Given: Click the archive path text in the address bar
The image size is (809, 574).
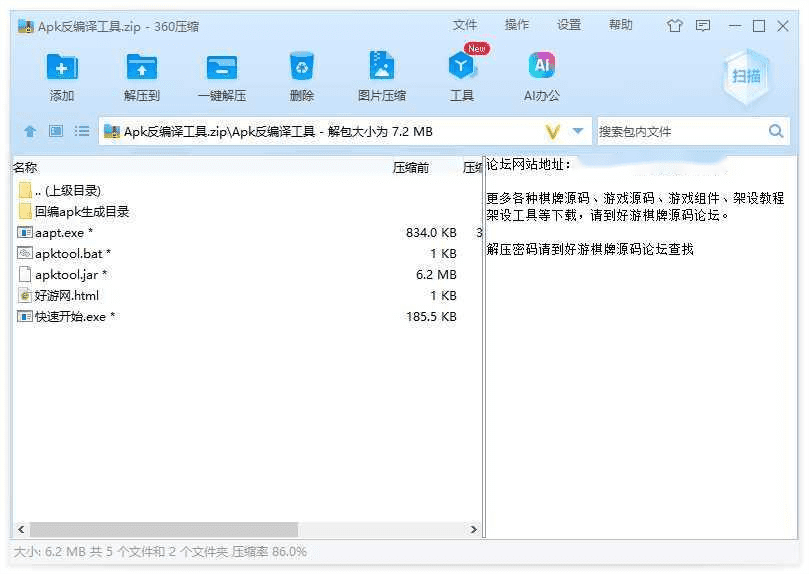Looking at the screenshot, I should (278, 132).
